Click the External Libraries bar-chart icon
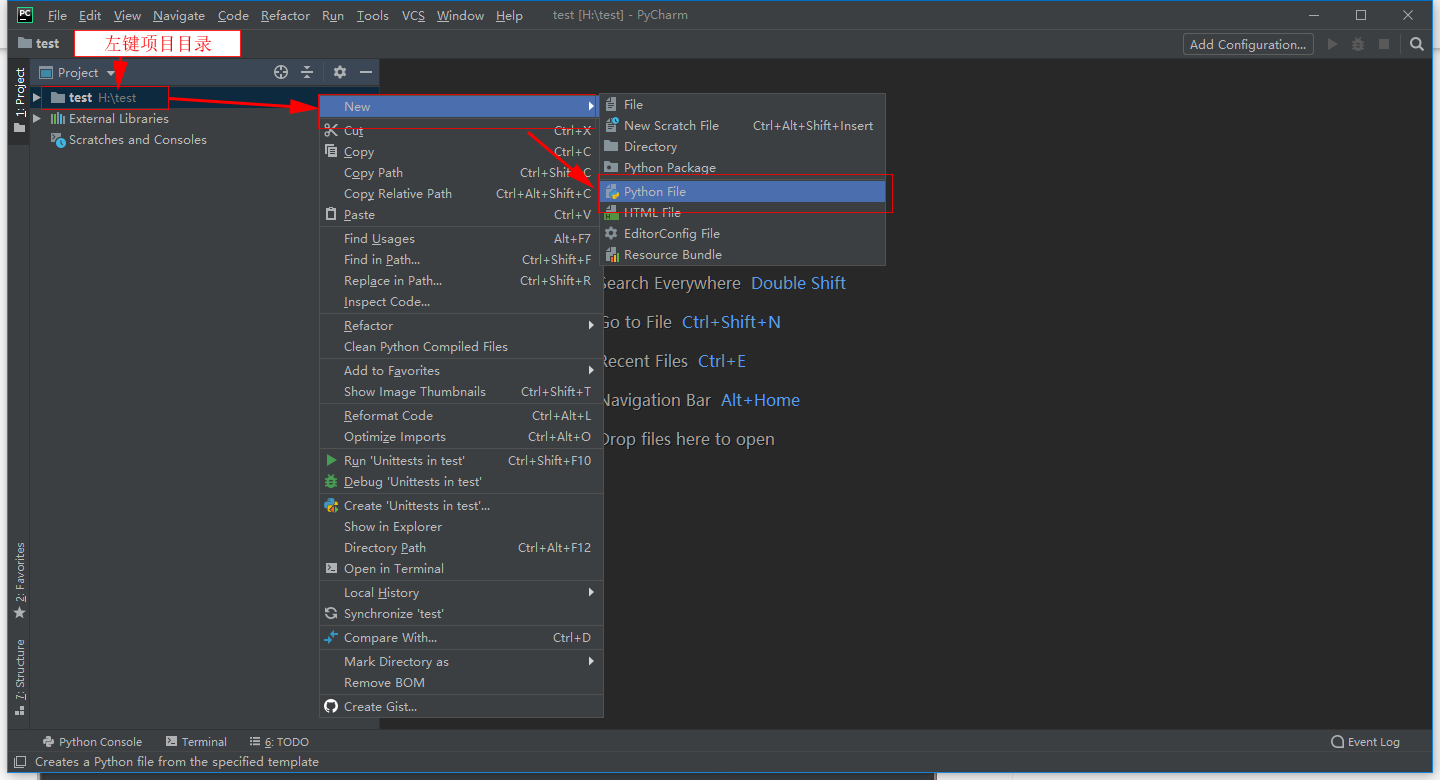Viewport: 1440px width, 780px height. tap(58, 118)
